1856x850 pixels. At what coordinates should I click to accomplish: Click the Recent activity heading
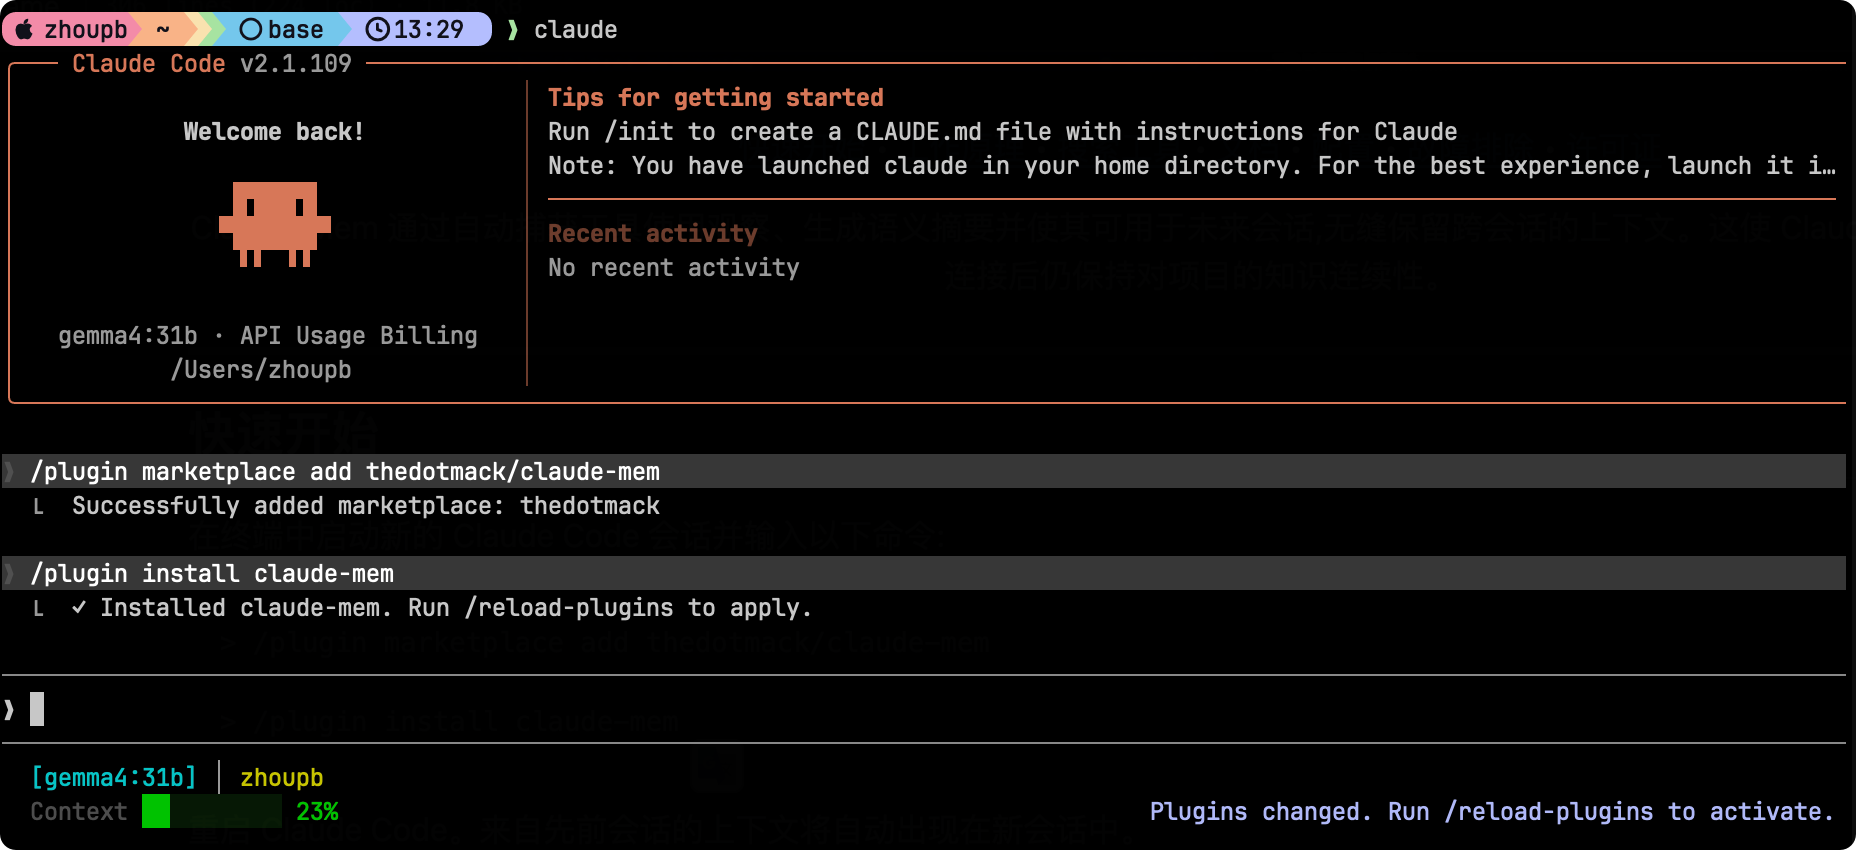[652, 233]
